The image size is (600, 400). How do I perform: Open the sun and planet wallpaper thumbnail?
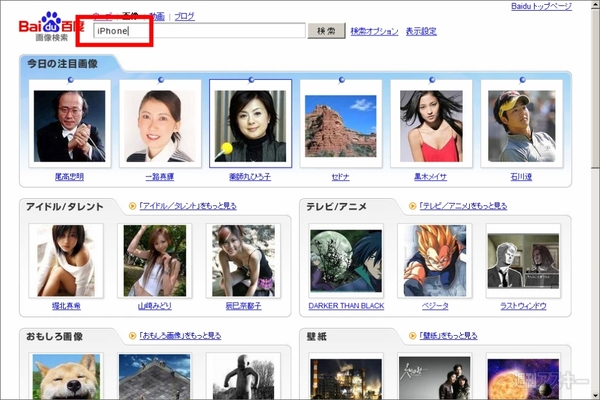click(x=523, y=379)
